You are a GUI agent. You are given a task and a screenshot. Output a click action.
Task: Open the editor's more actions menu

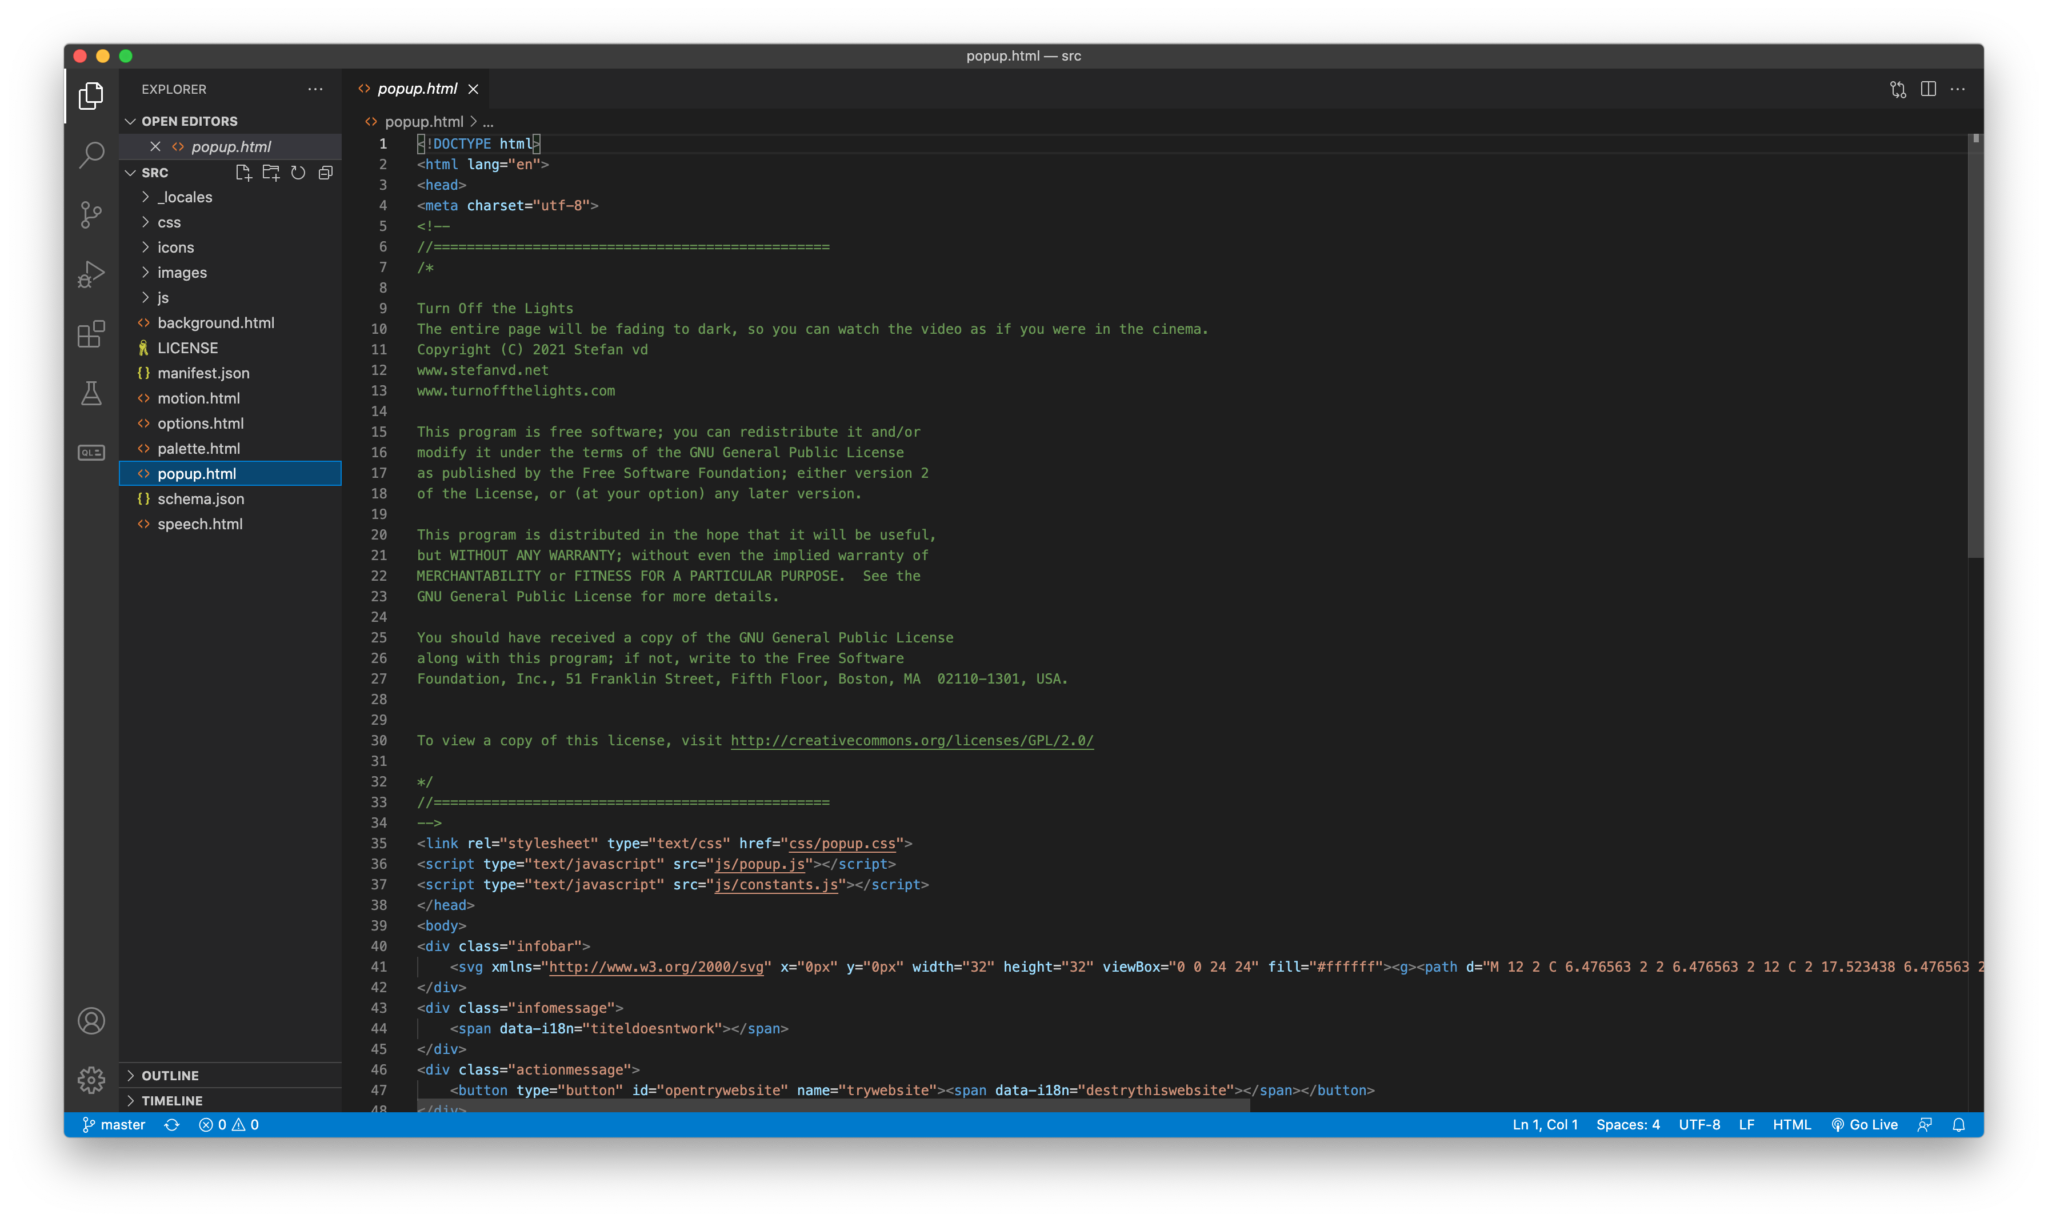click(1957, 89)
